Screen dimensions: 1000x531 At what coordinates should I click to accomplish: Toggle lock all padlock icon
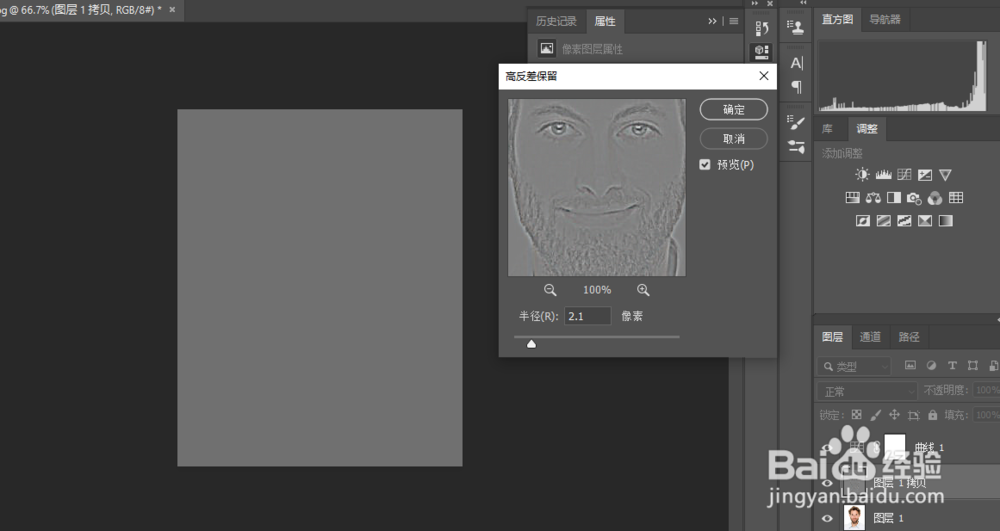[x=932, y=415]
